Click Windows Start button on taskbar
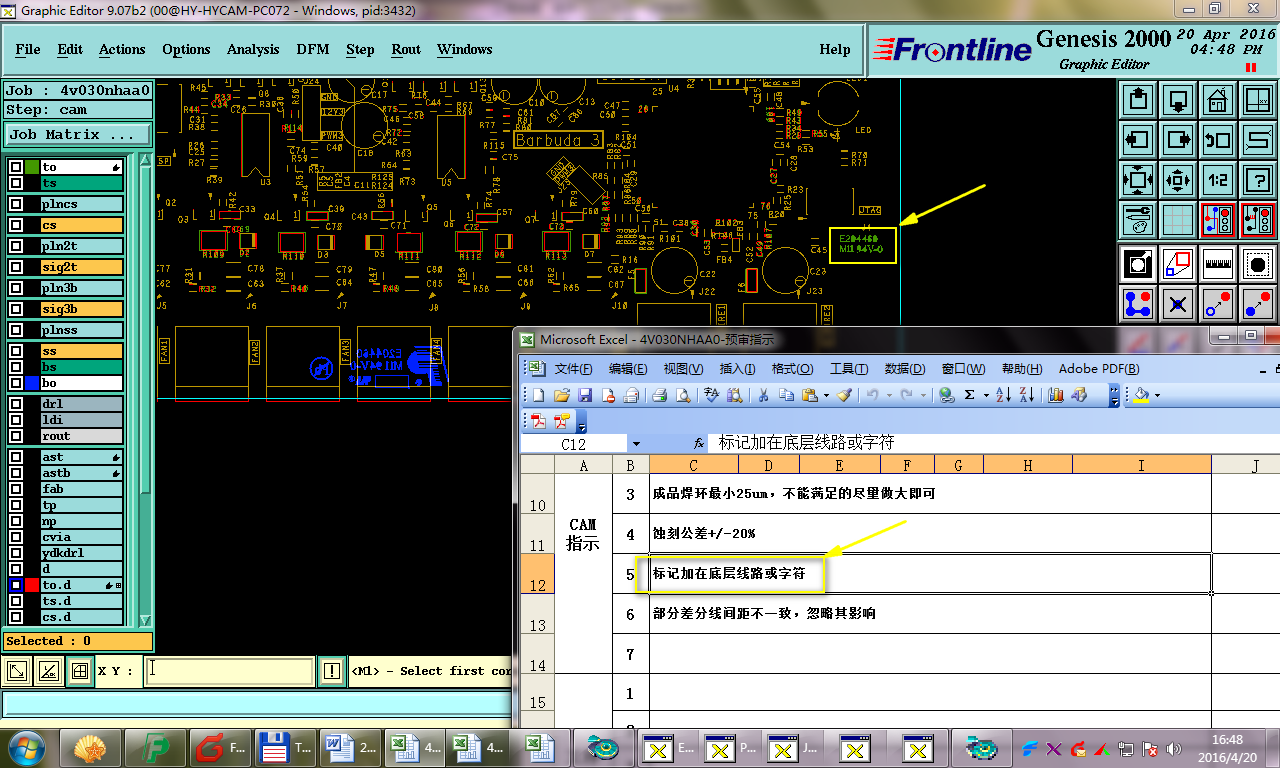 28,747
